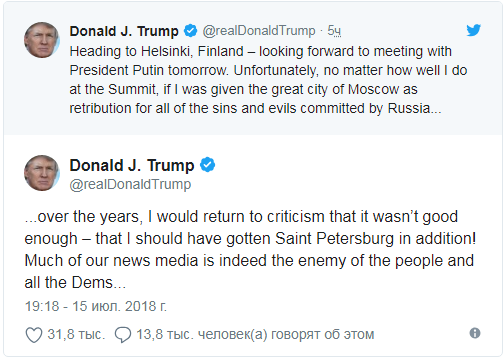
Task: Open the @realDonaldTrump handle under the lower name
Action: pos(130,184)
